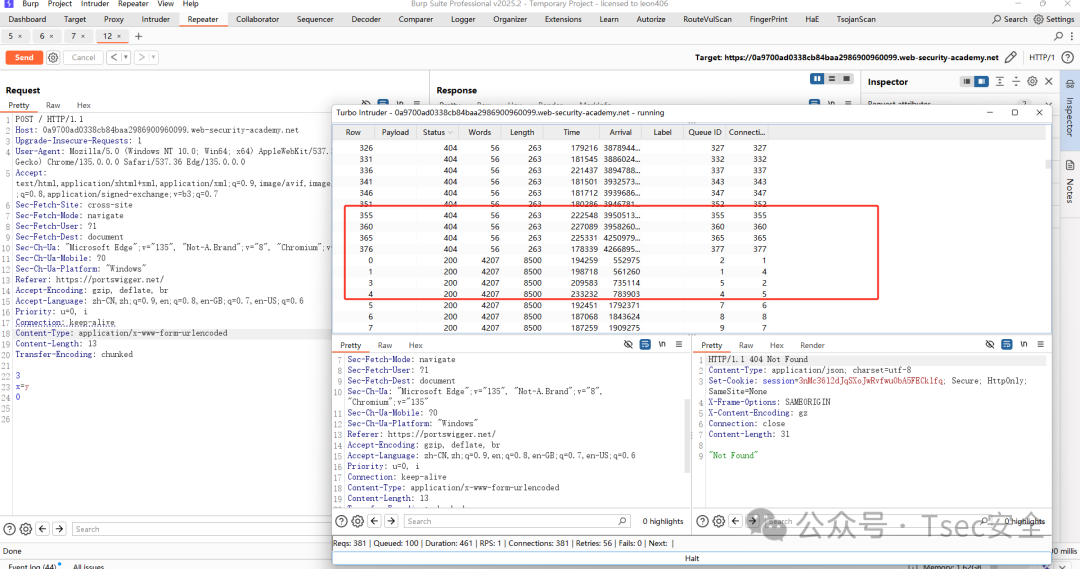Click Inspector expand all sections icon
This screenshot has width=1080, height=569.
[x=999, y=81]
